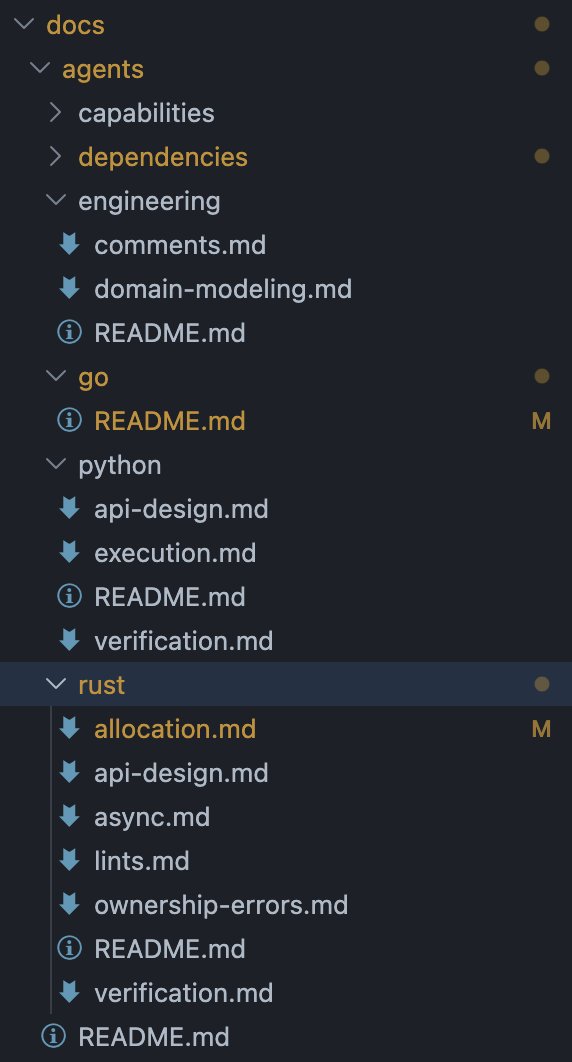Select the engineering folder name
The image size is (572, 1062).
[x=149, y=201]
